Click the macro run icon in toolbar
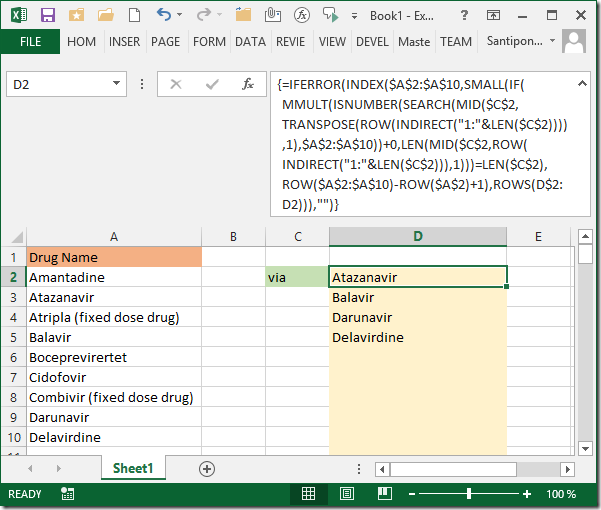 [x=331, y=15]
